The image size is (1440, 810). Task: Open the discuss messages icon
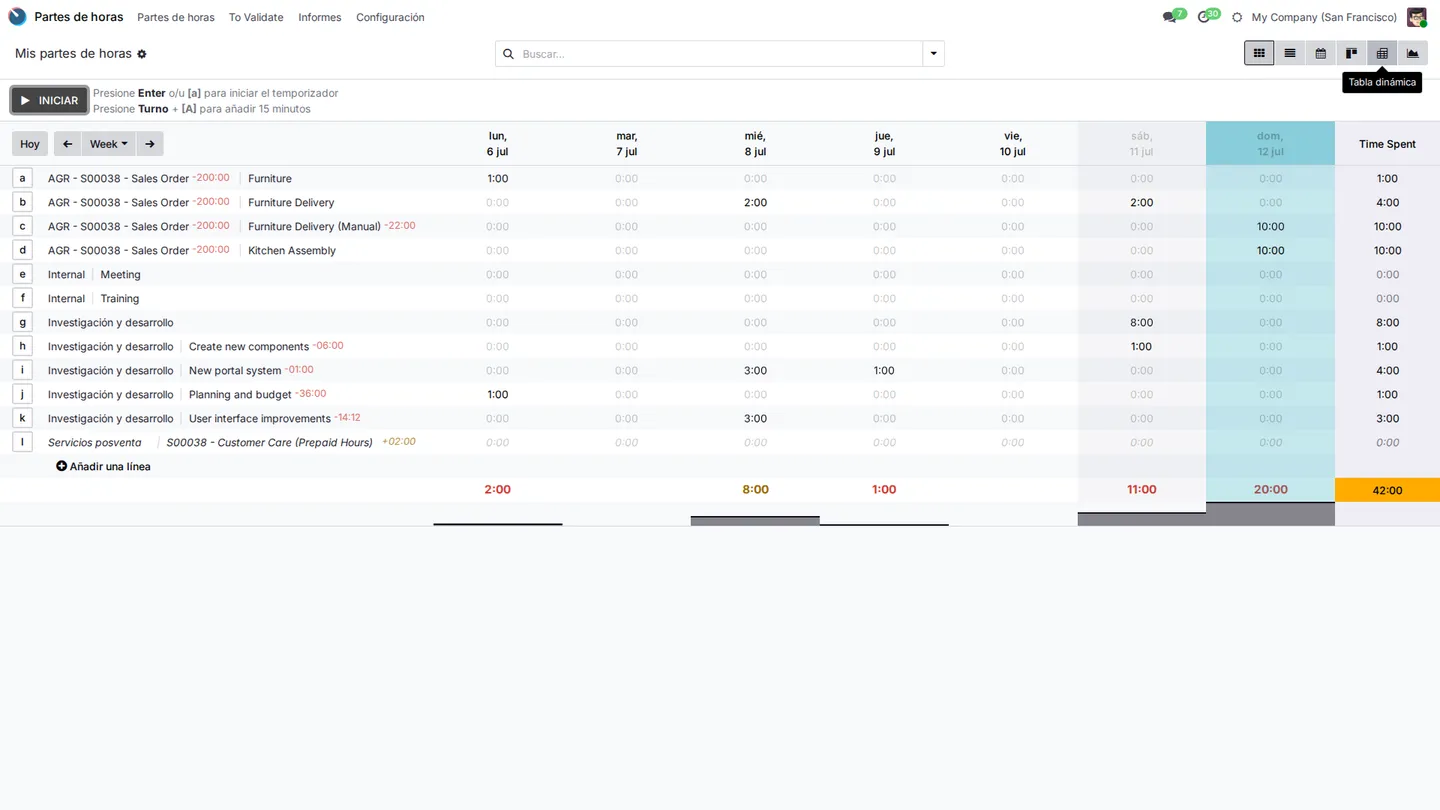click(1169, 17)
